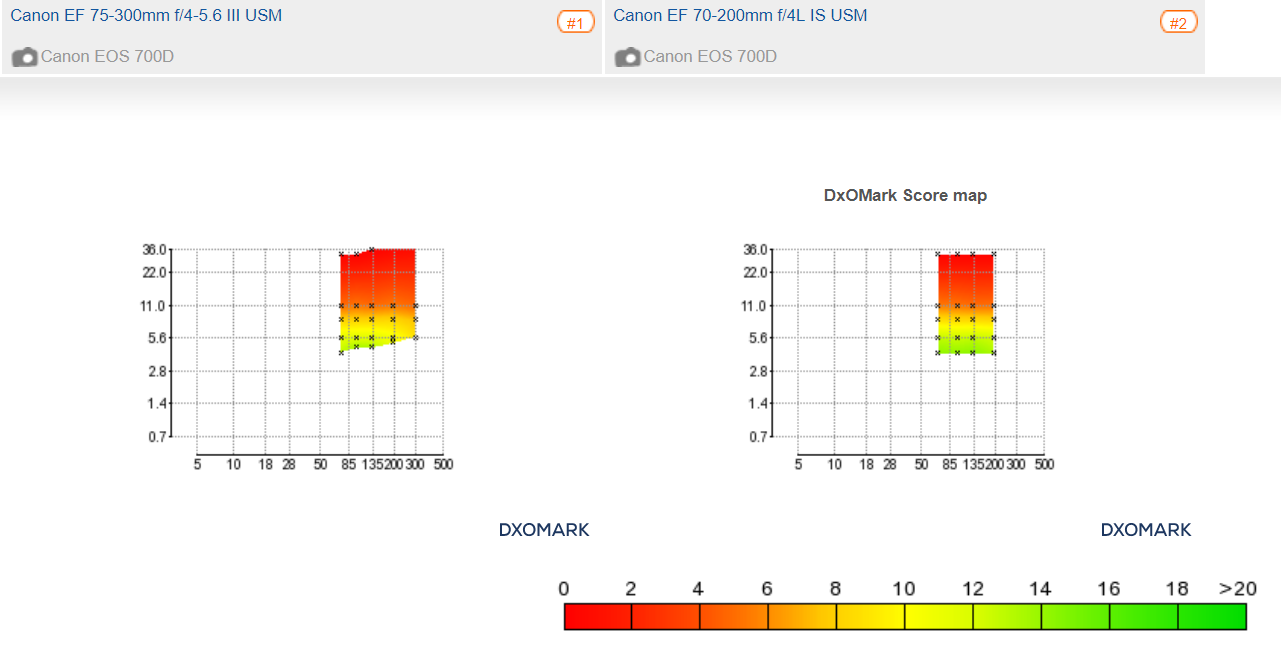This screenshot has width=1281, height=663.
Task: Click the 5.6 aperture label on the right chart
Action: click(759, 338)
